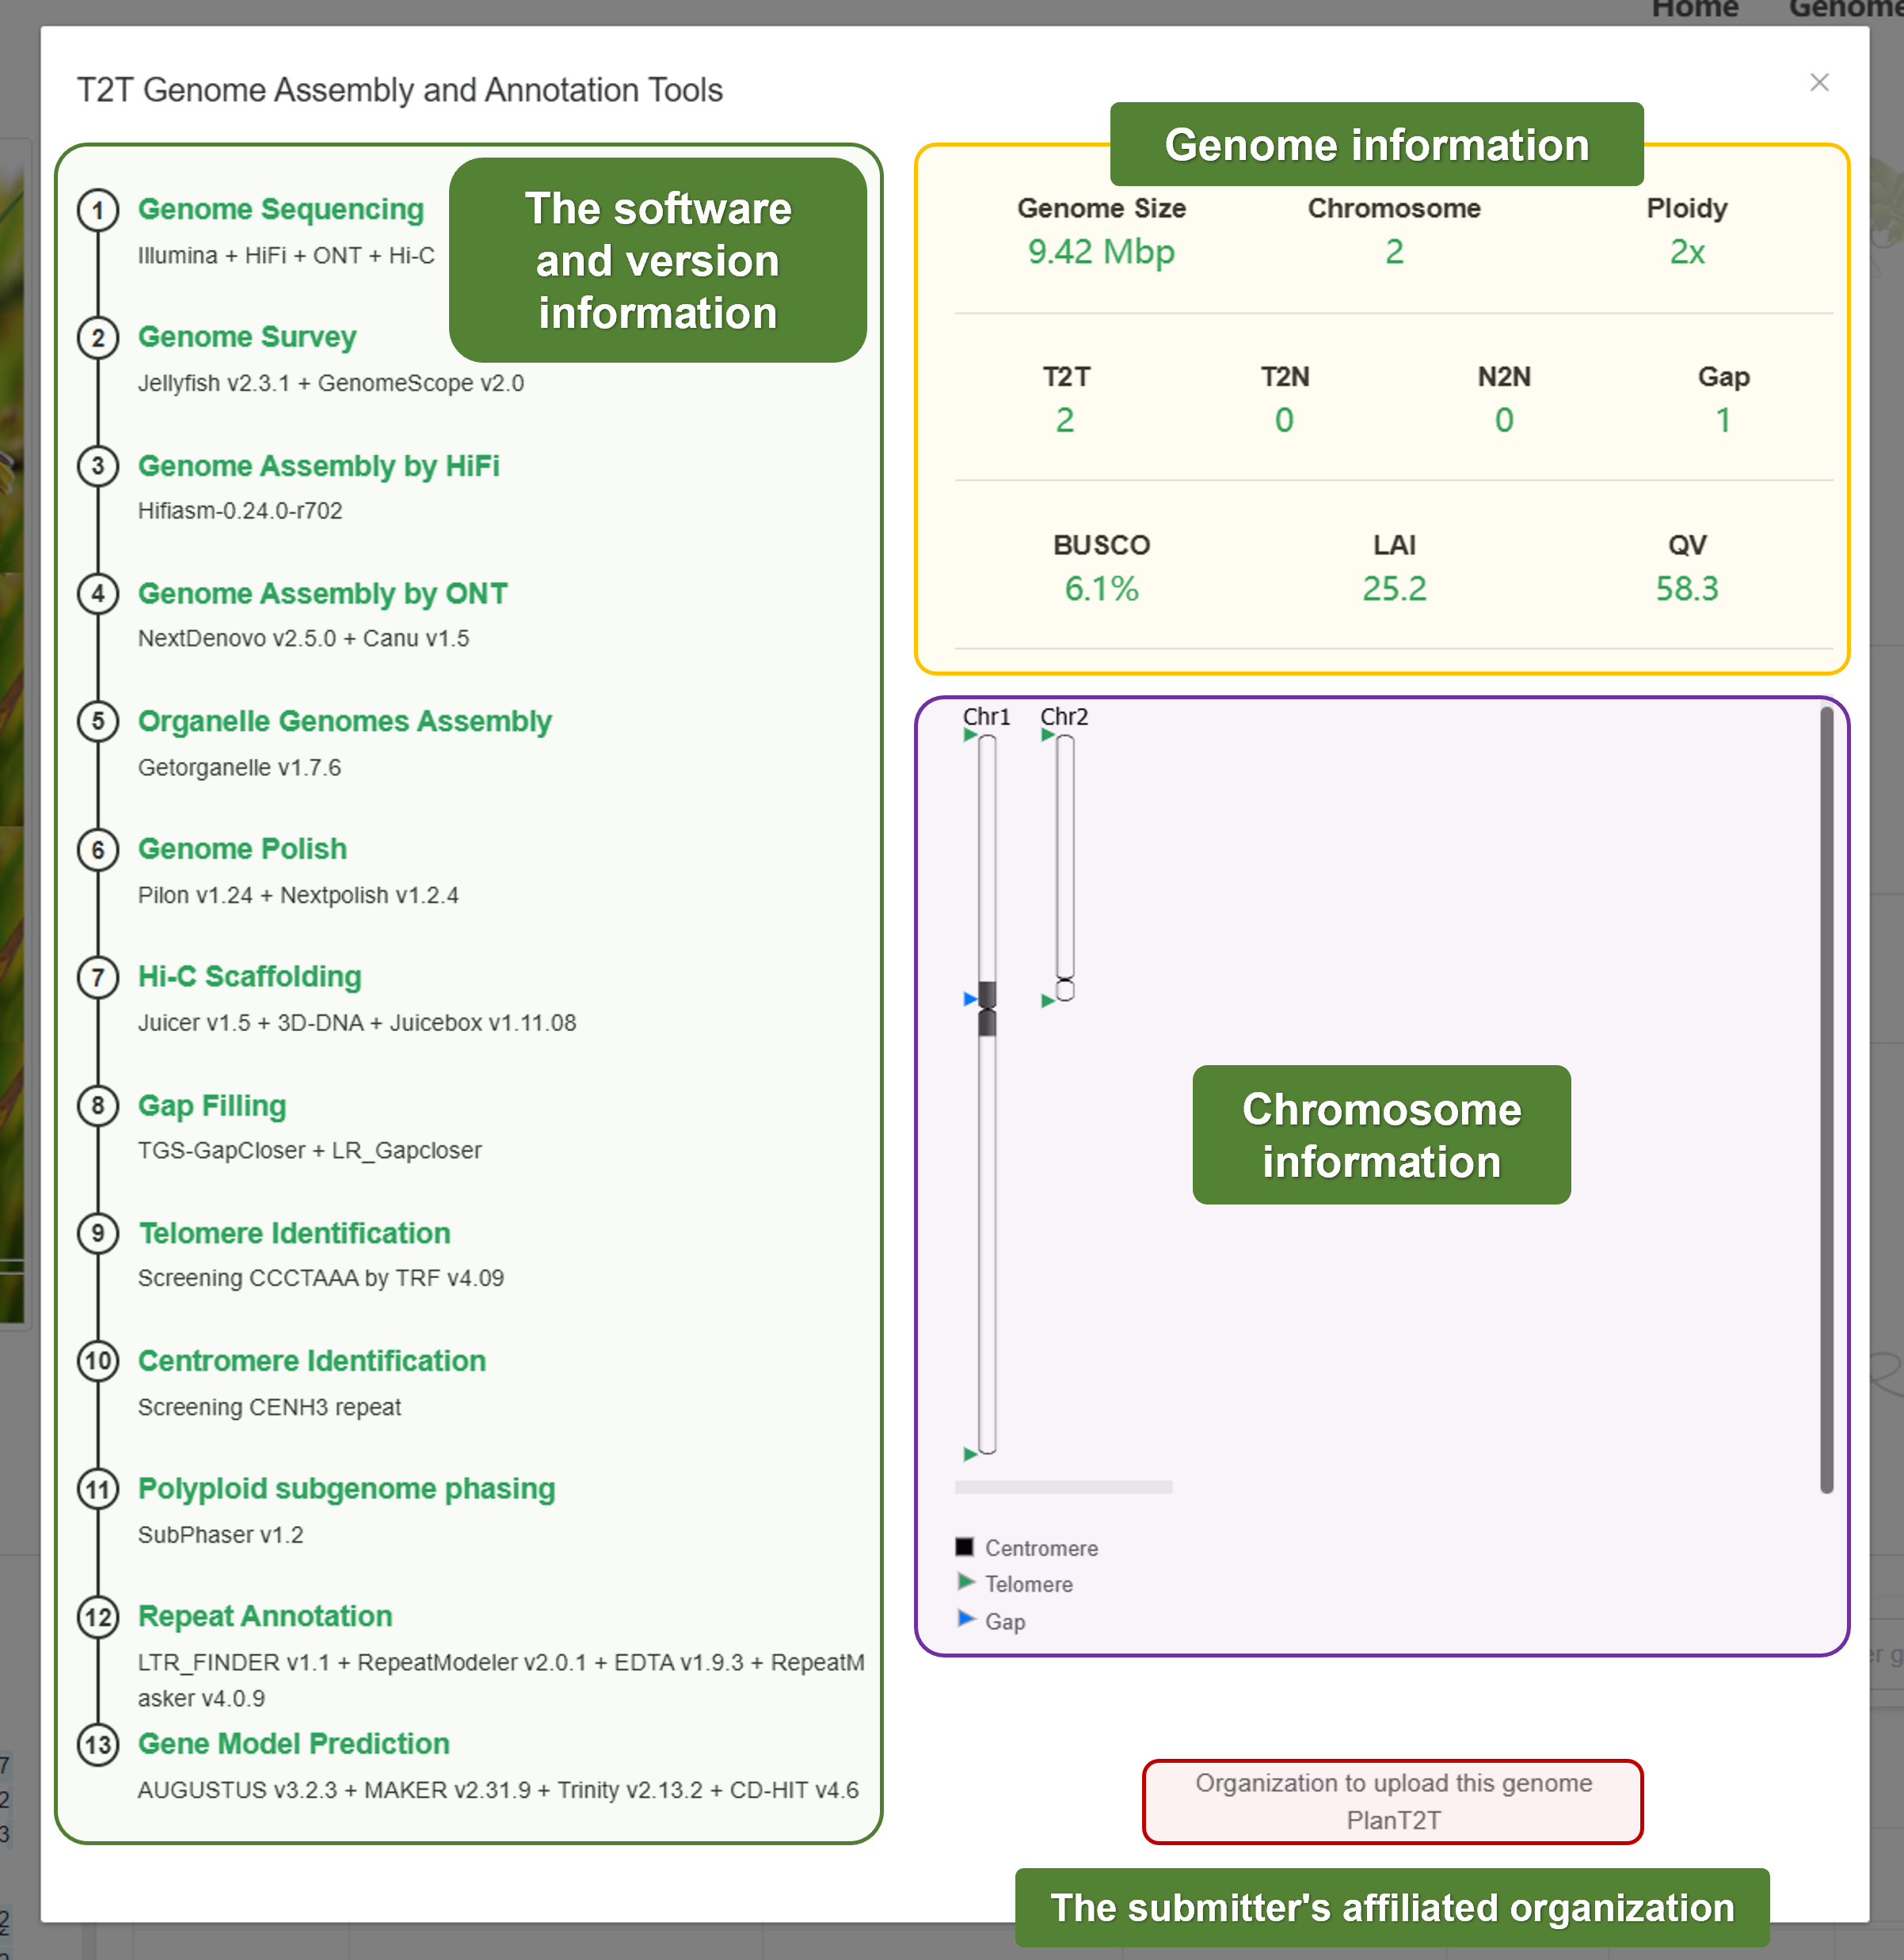This screenshot has width=1904, height=1960.
Task: Click step 1 circle Genome Sequencing
Action: [98, 211]
